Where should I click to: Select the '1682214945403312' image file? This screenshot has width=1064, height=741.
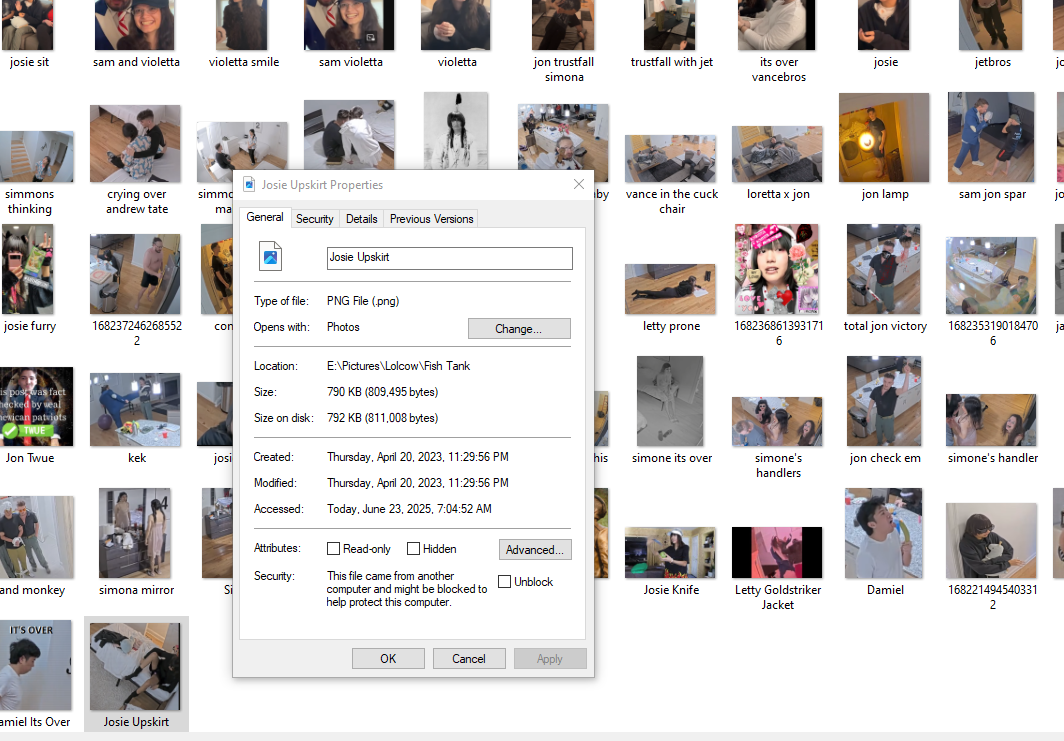click(991, 540)
